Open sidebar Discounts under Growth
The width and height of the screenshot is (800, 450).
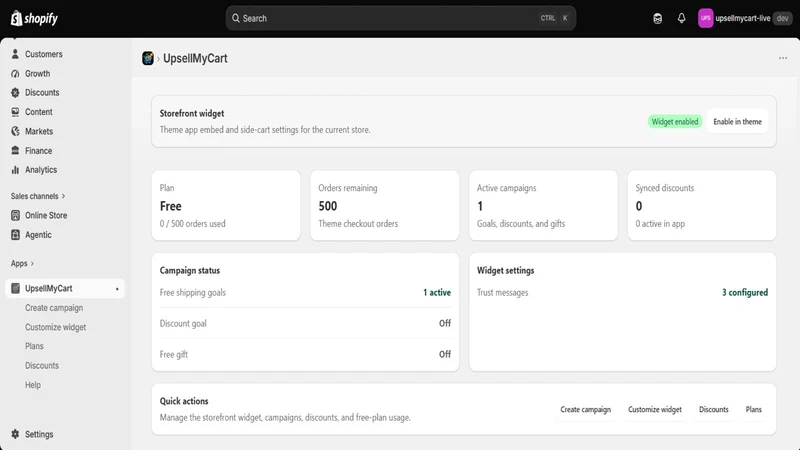coord(42,92)
